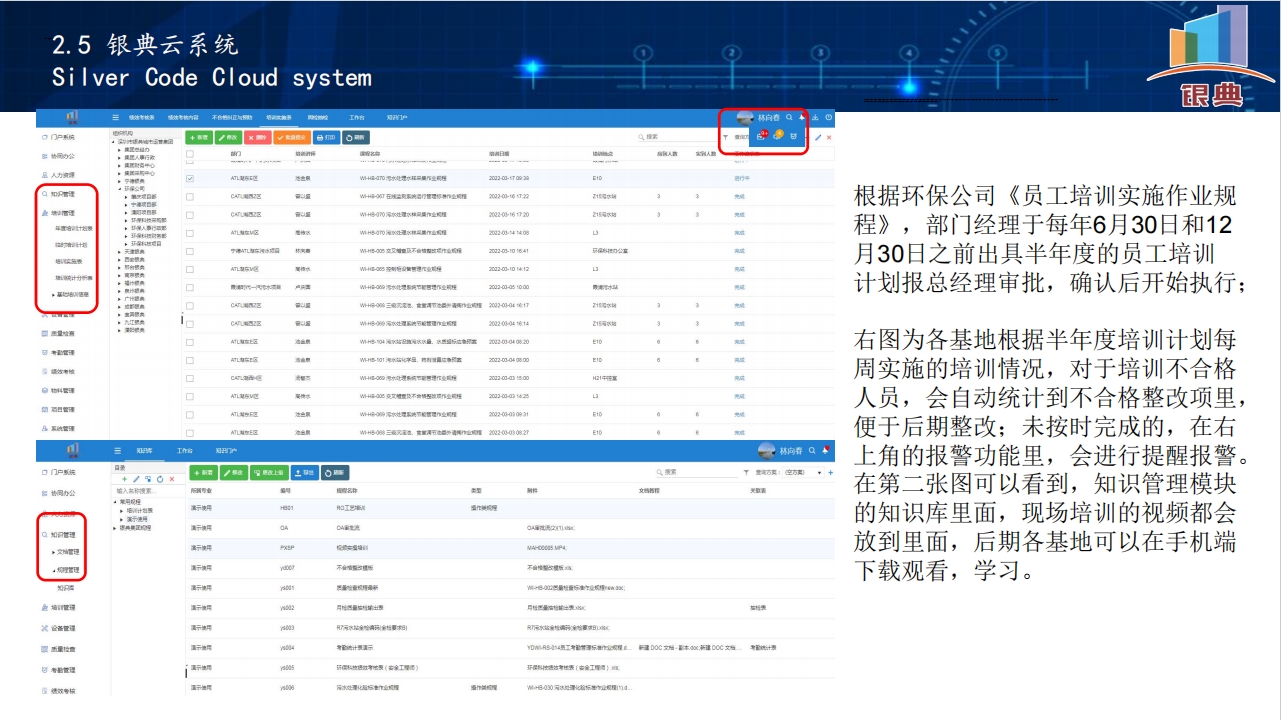Click the filter funnel icon in lower window
The image size is (1281, 720).
pos(746,472)
